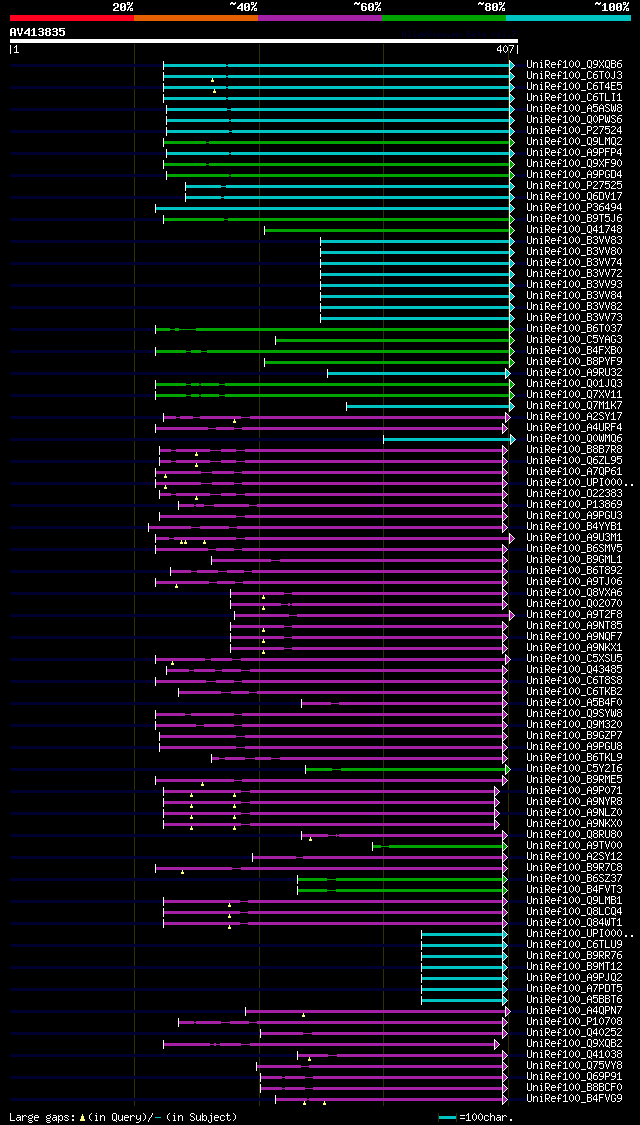Select the UniRef100_B6T037 label

click(574, 329)
